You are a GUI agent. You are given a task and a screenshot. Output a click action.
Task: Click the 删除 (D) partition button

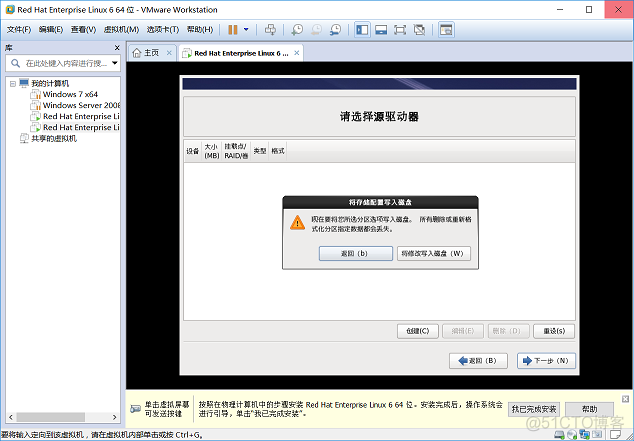tap(508, 331)
